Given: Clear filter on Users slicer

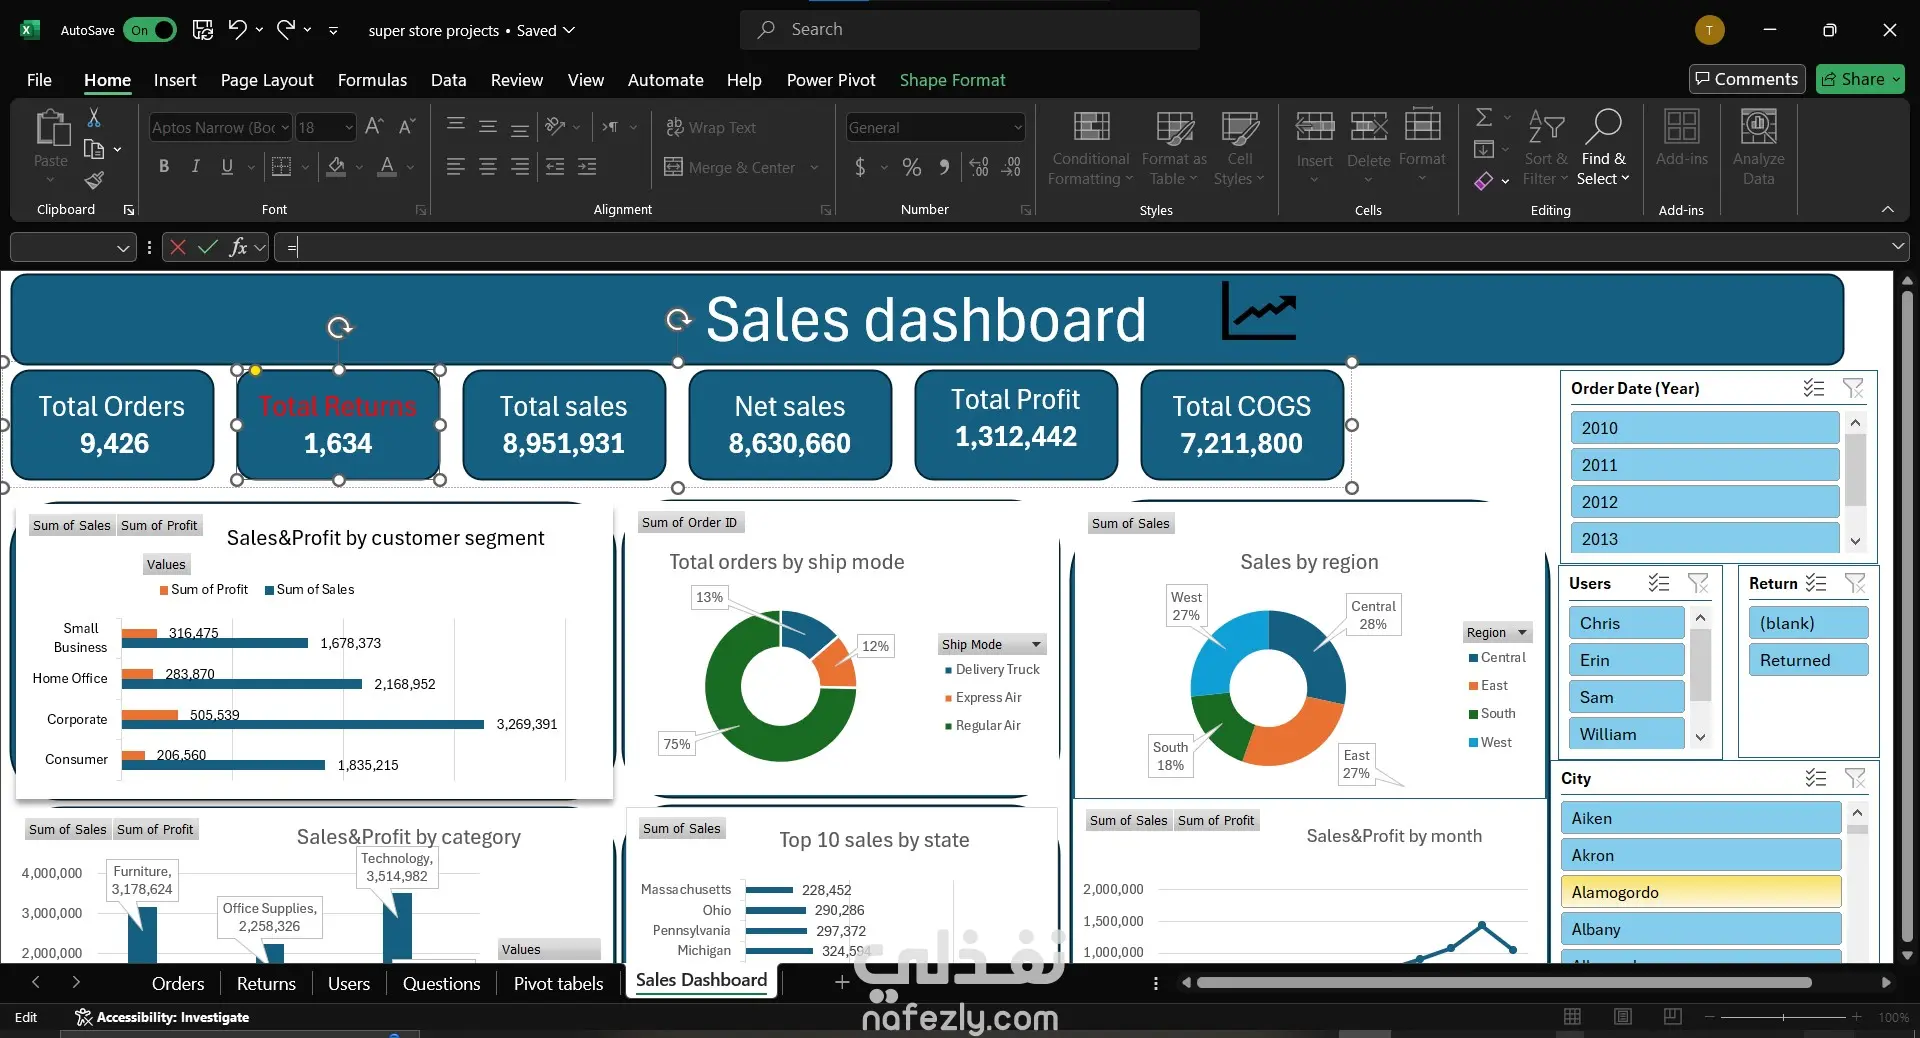Looking at the screenshot, I should (1698, 583).
